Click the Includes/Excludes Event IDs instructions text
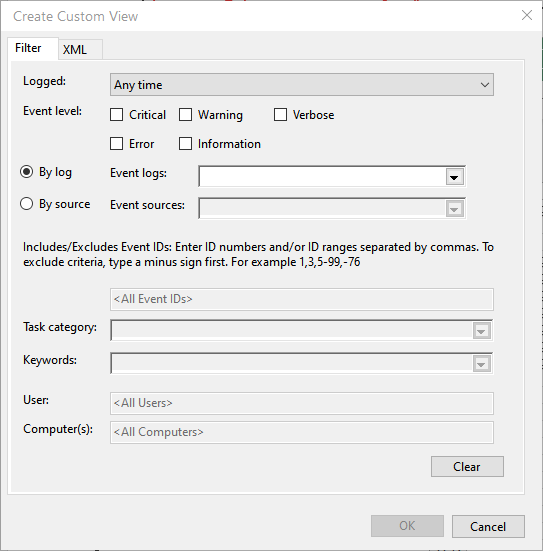Screen dimensions: 543x551 click(258, 254)
